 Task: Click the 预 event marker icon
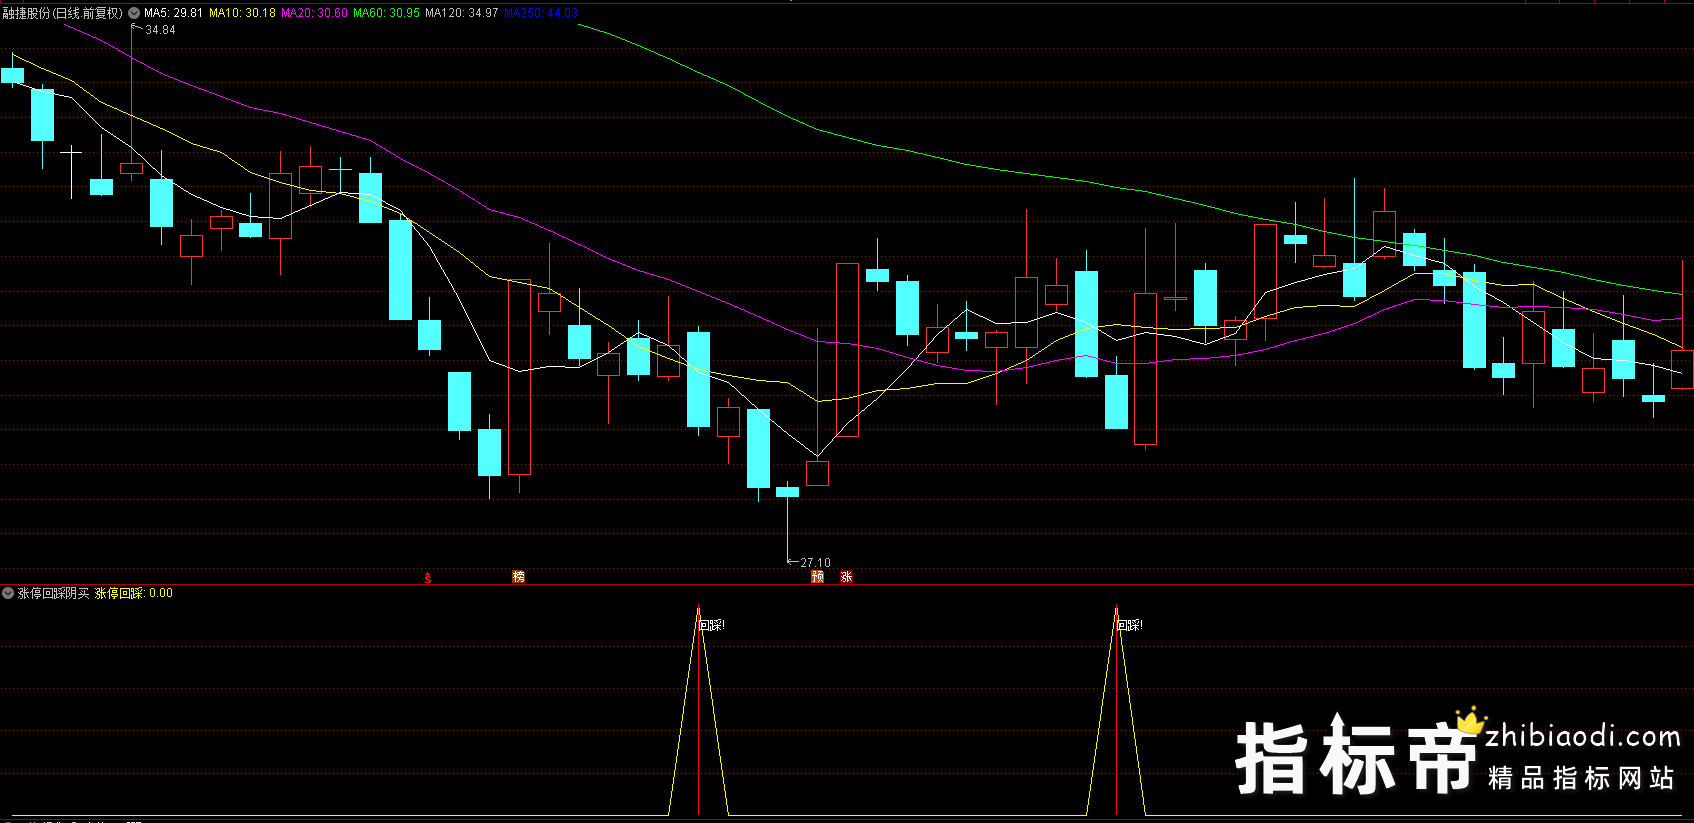pos(817,577)
